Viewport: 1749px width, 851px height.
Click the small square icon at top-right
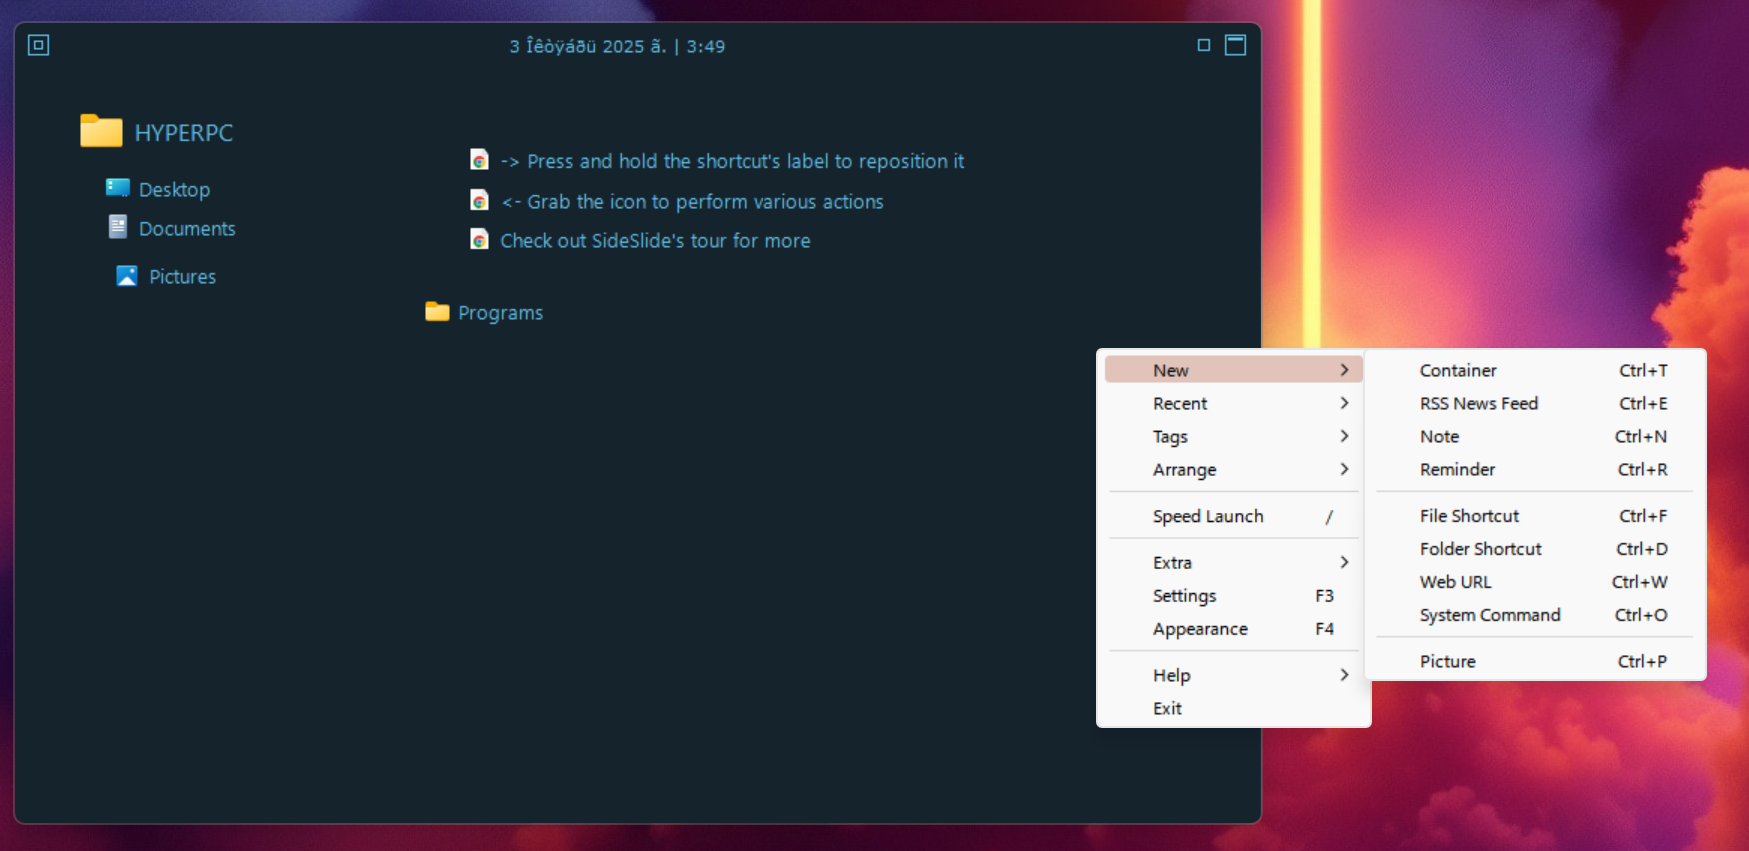[x=1203, y=45]
